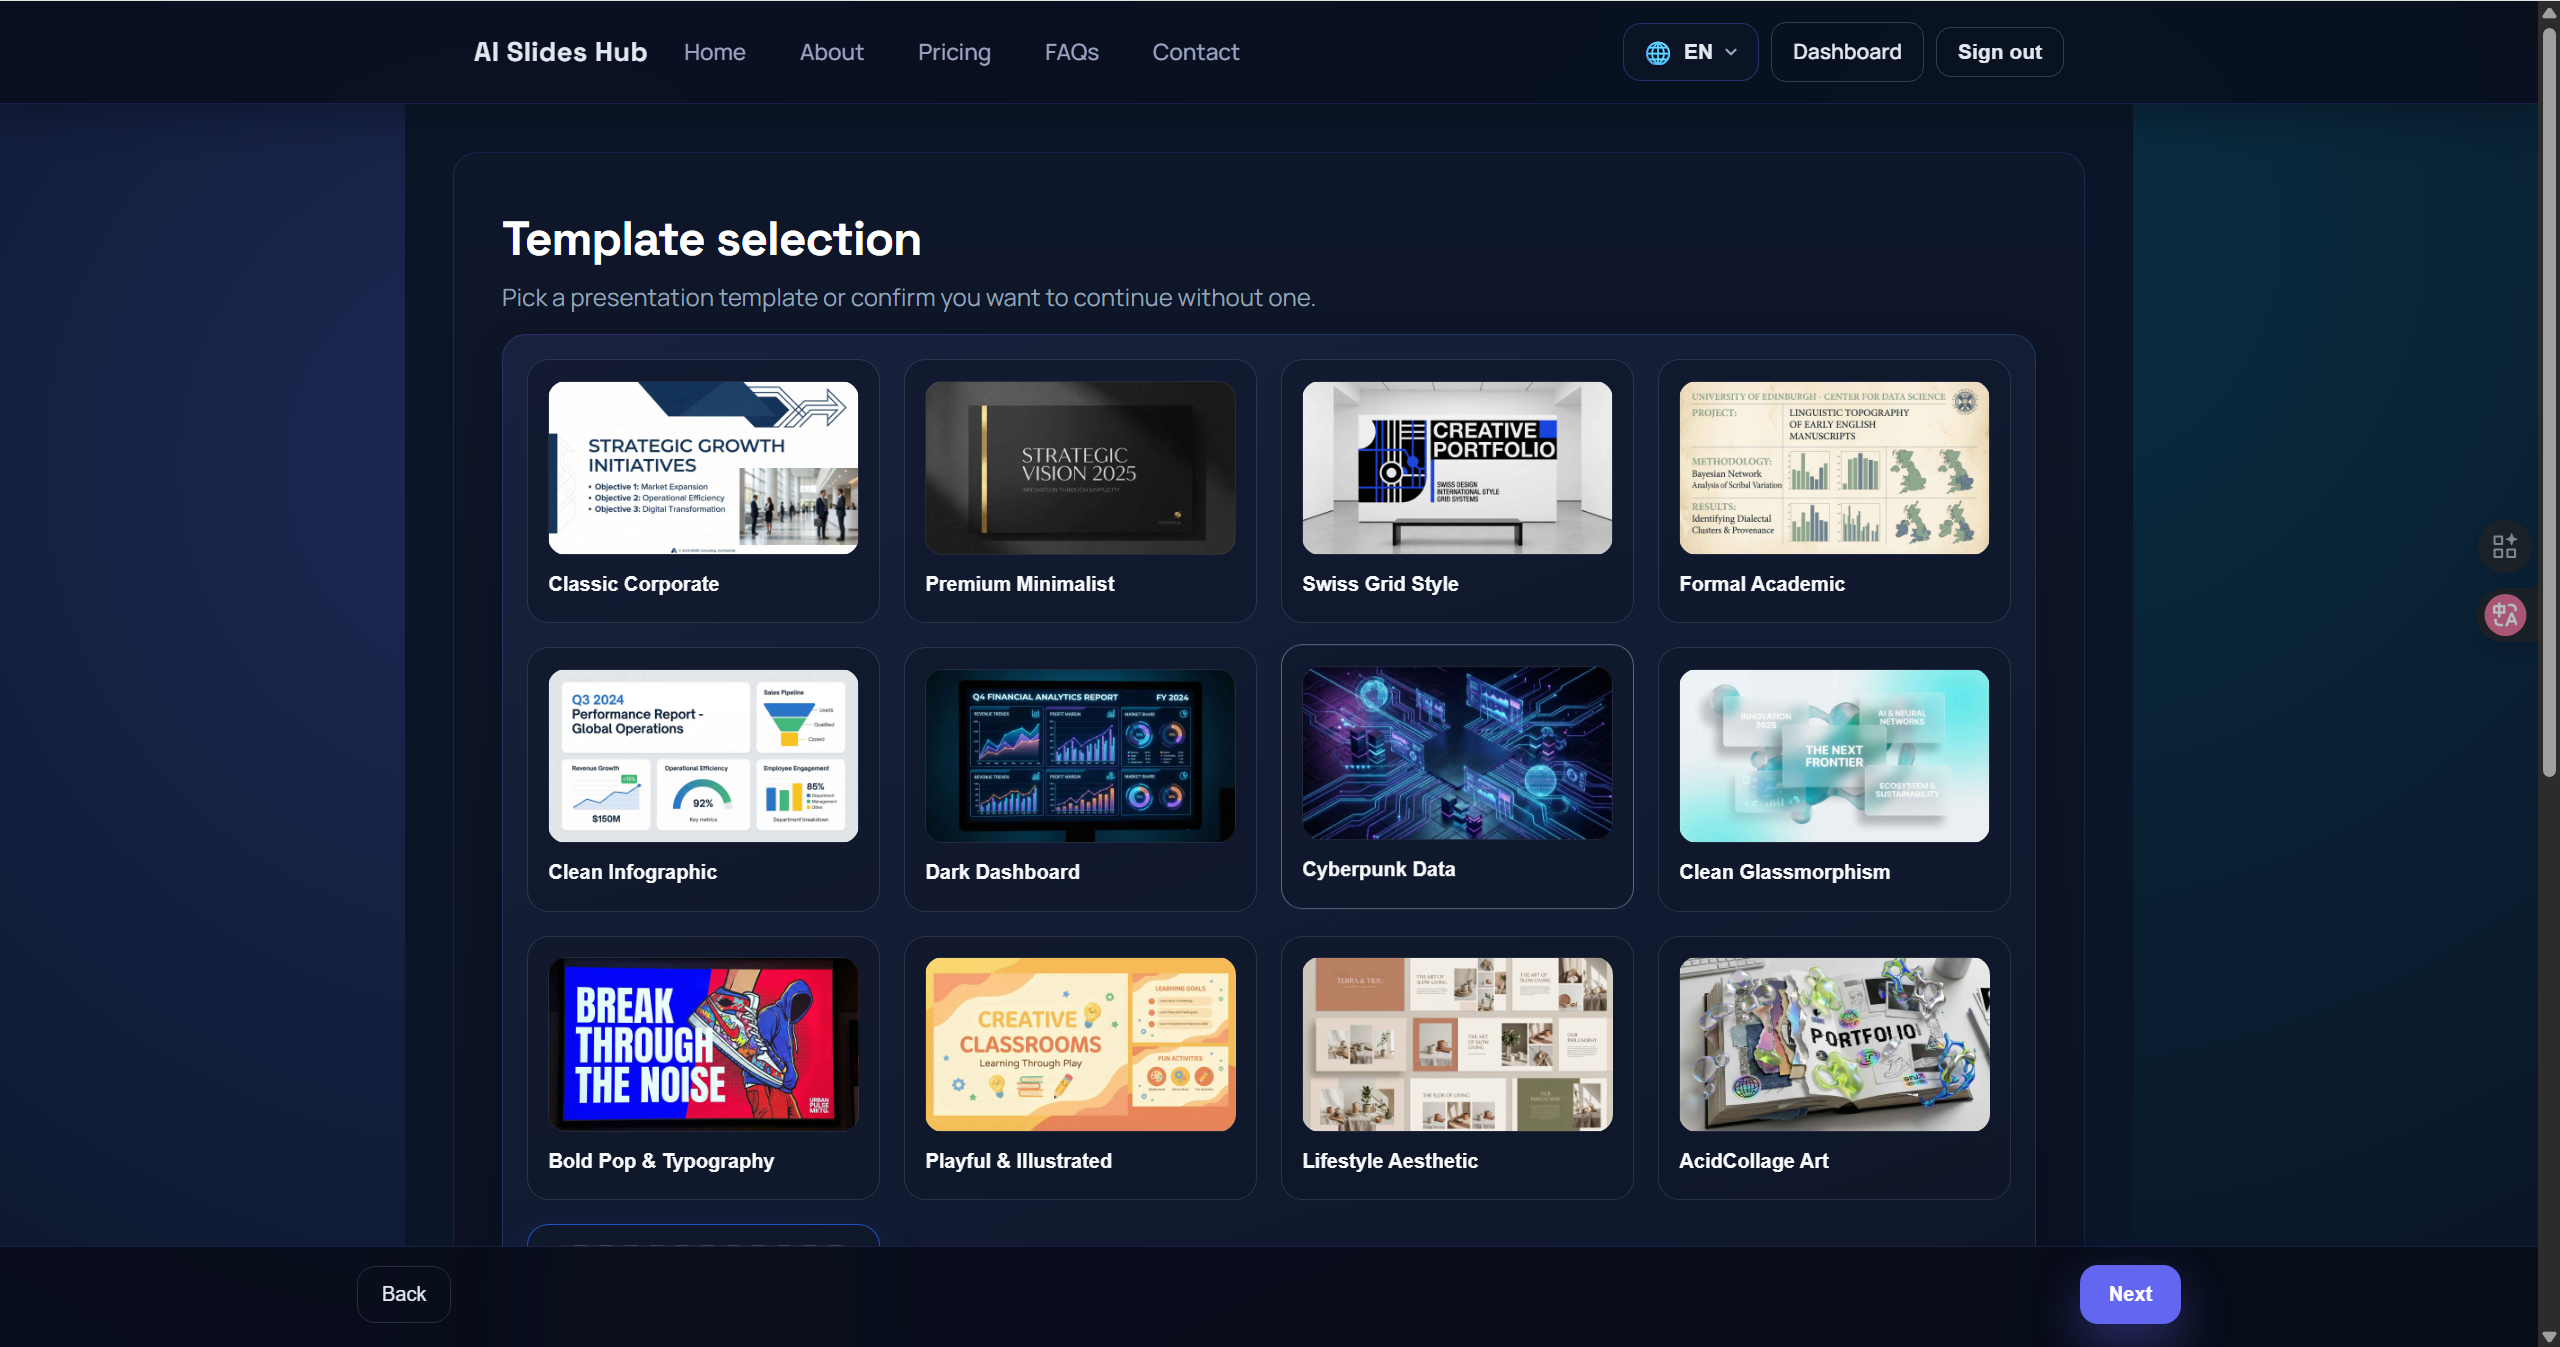Sign out of the account

(1999, 51)
